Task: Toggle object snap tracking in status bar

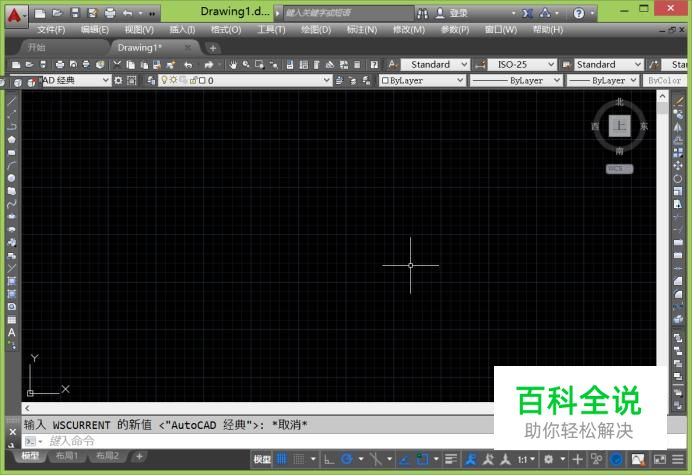Action: (x=404, y=460)
